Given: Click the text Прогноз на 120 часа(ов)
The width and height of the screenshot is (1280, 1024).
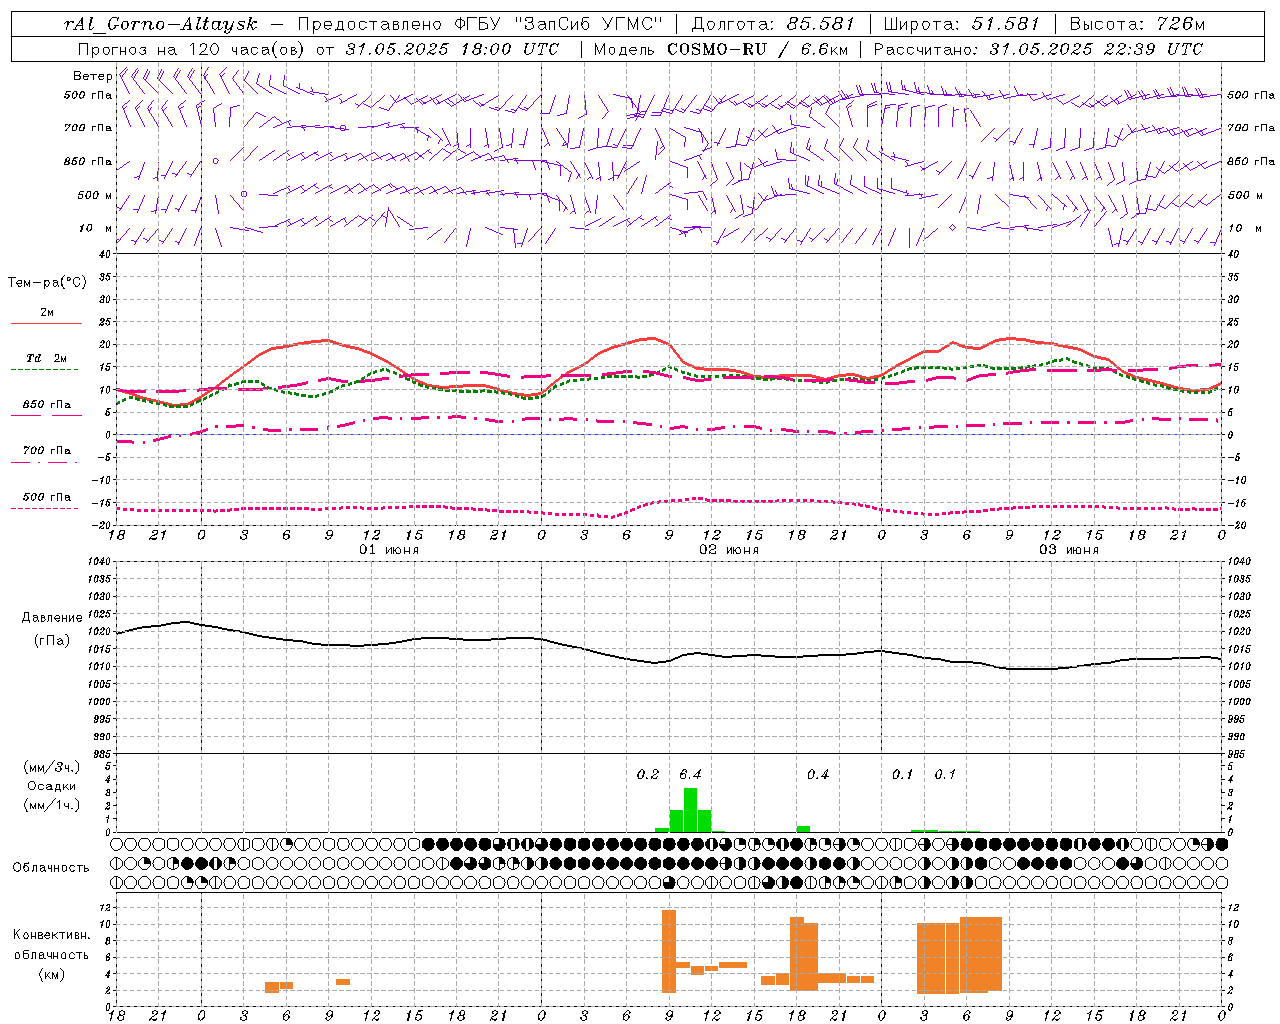Looking at the screenshot, I should 192,49.
